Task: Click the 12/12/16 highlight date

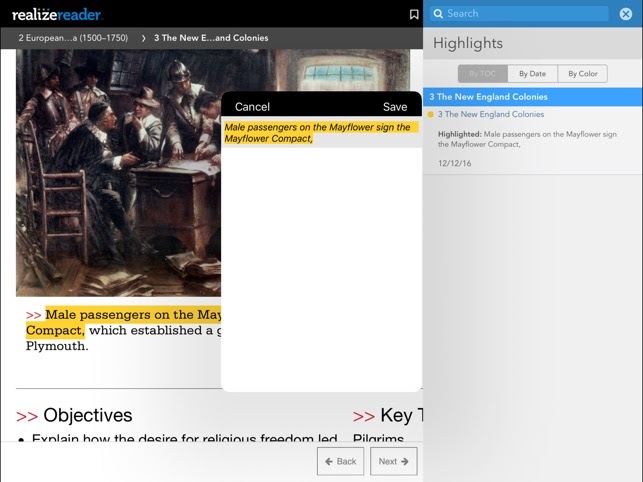Action: click(454, 163)
